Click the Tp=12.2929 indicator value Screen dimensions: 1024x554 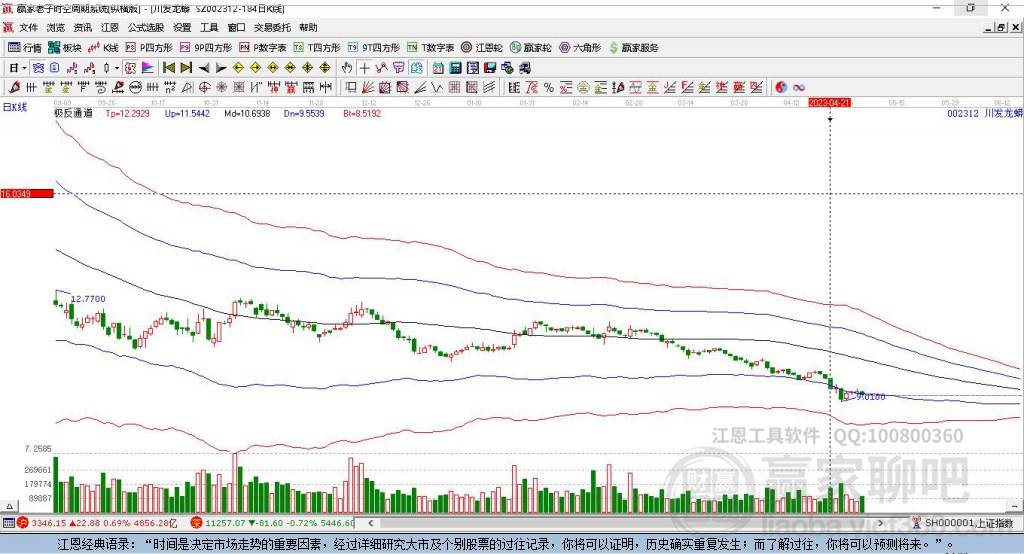pyautogui.click(x=127, y=113)
